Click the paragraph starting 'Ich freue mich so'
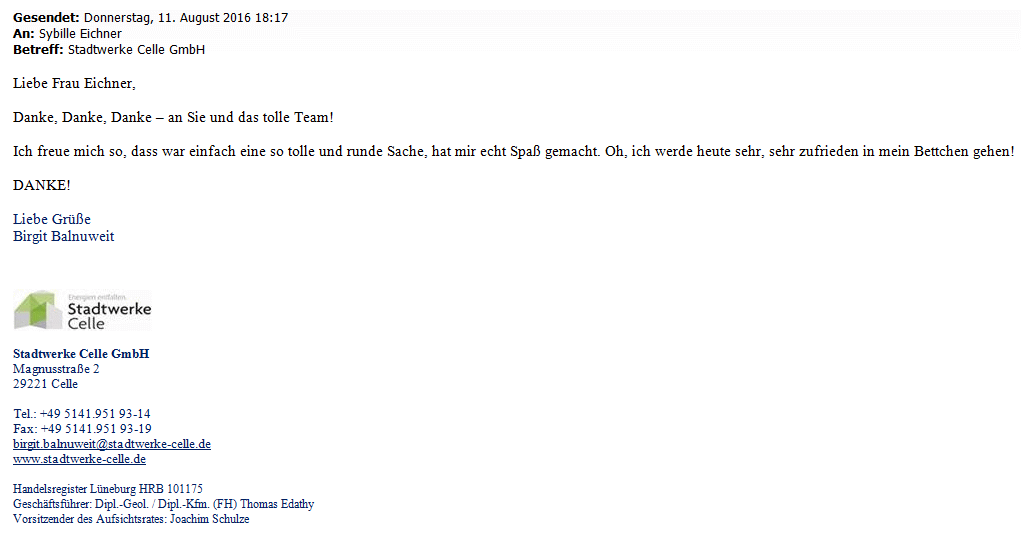The image size is (1031, 545). pyautogui.click(x=513, y=151)
